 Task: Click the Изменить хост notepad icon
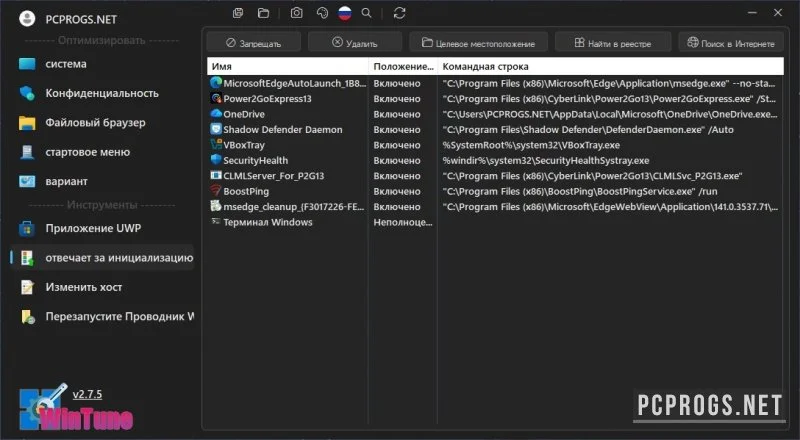(x=27, y=287)
